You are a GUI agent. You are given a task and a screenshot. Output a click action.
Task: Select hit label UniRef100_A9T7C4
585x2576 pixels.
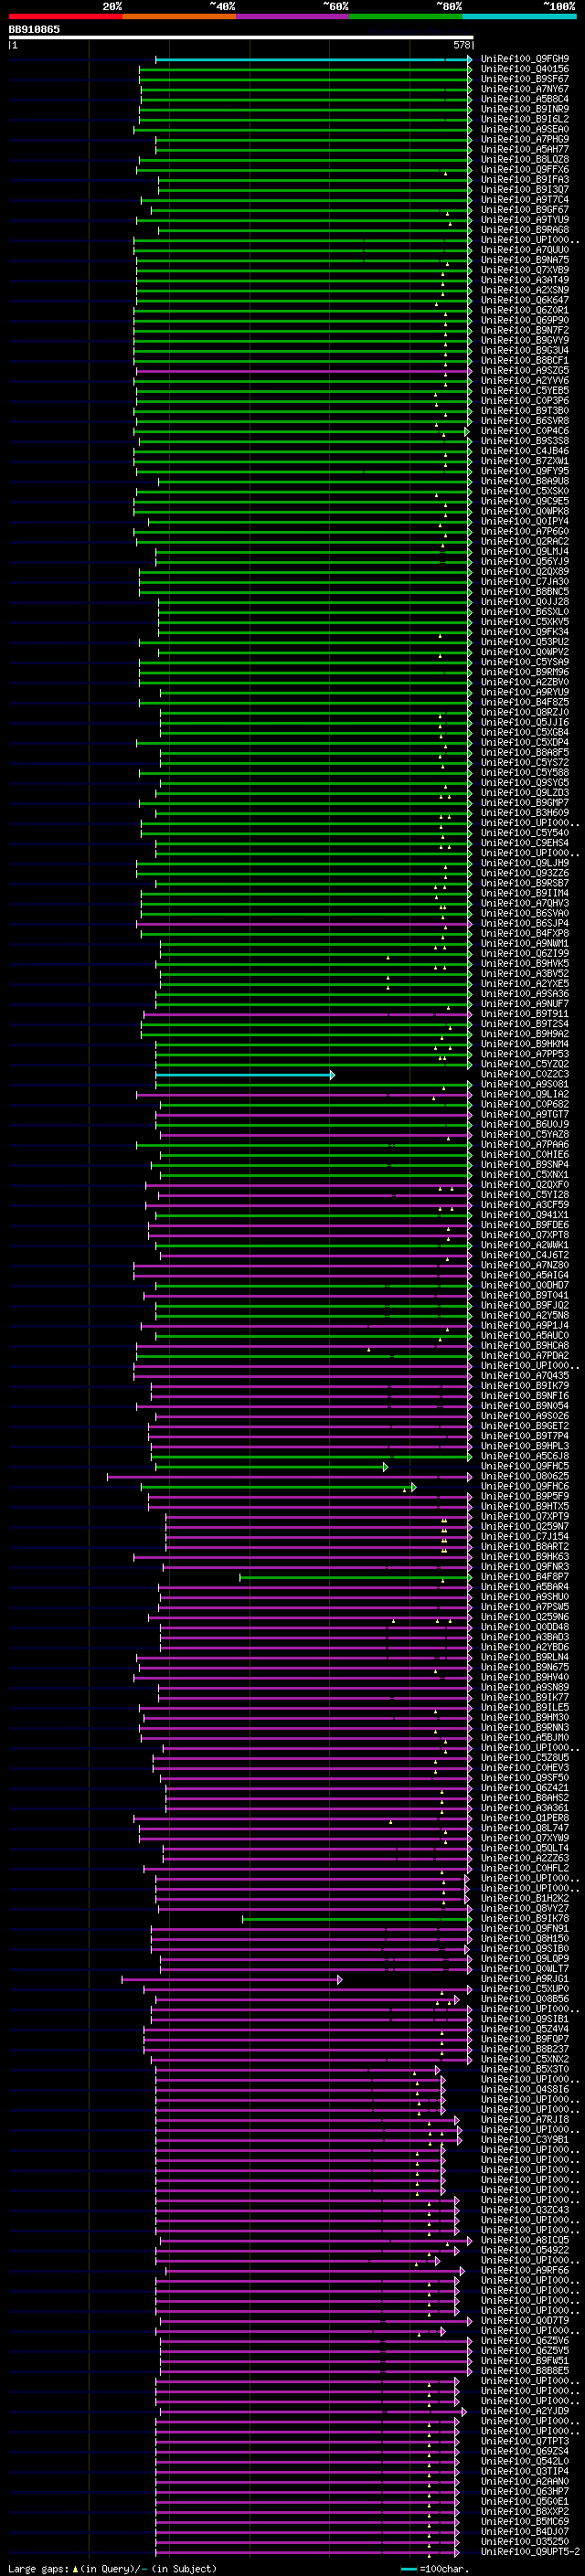coord(525,199)
